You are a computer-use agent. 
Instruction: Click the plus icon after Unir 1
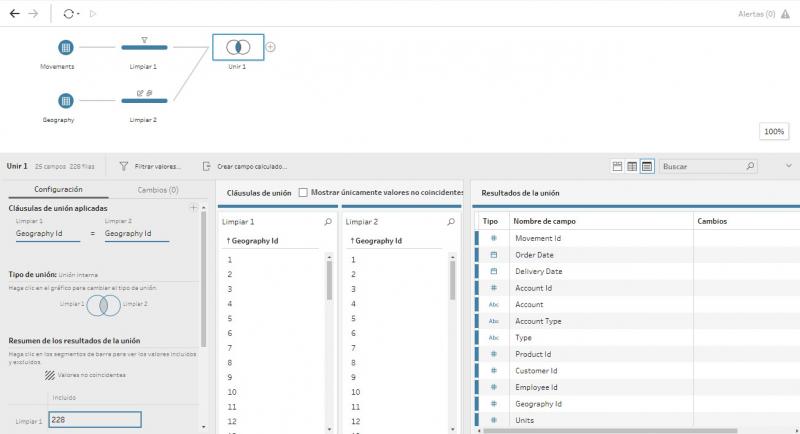tap(270, 47)
